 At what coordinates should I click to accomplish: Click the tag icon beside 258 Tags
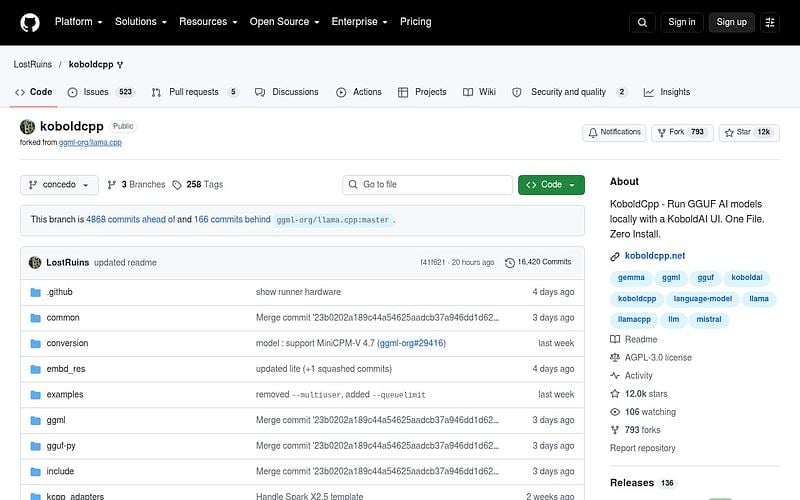[177, 185]
